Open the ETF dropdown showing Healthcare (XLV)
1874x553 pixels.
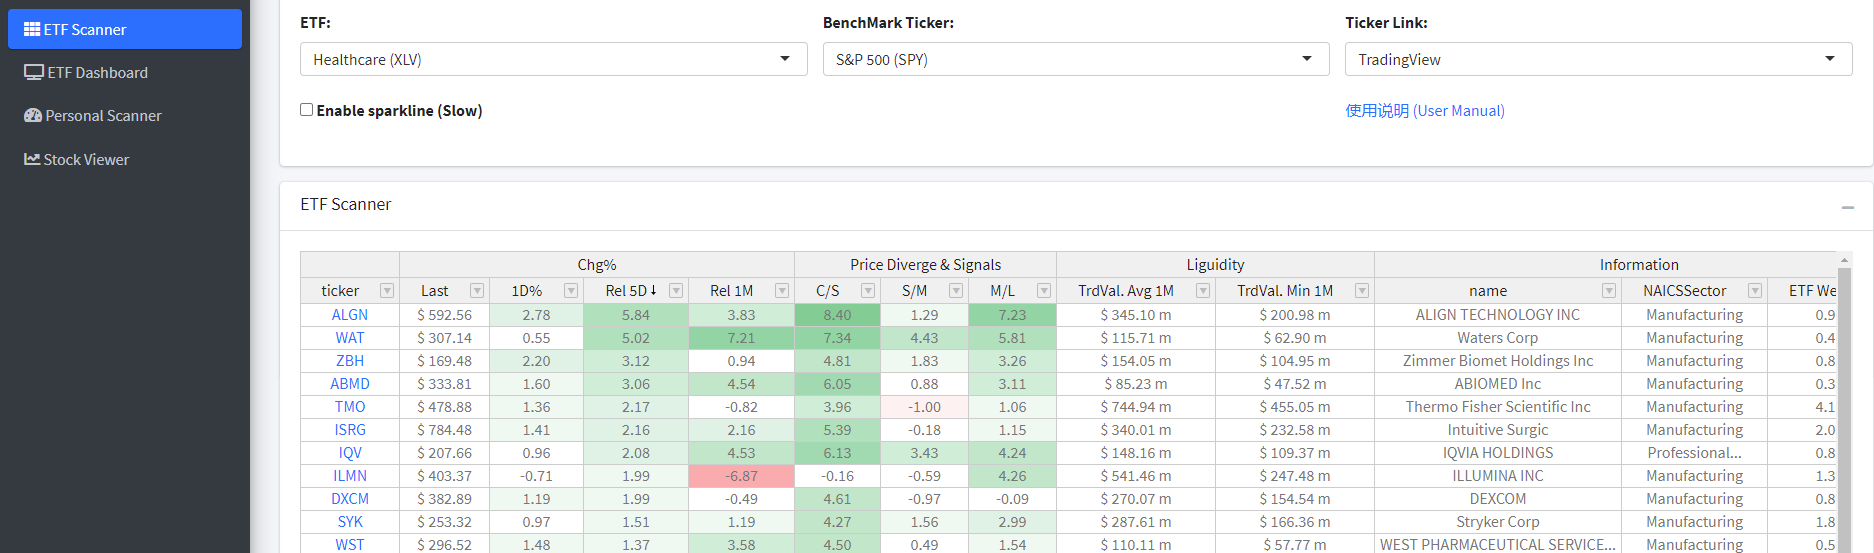click(x=553, y=59)
